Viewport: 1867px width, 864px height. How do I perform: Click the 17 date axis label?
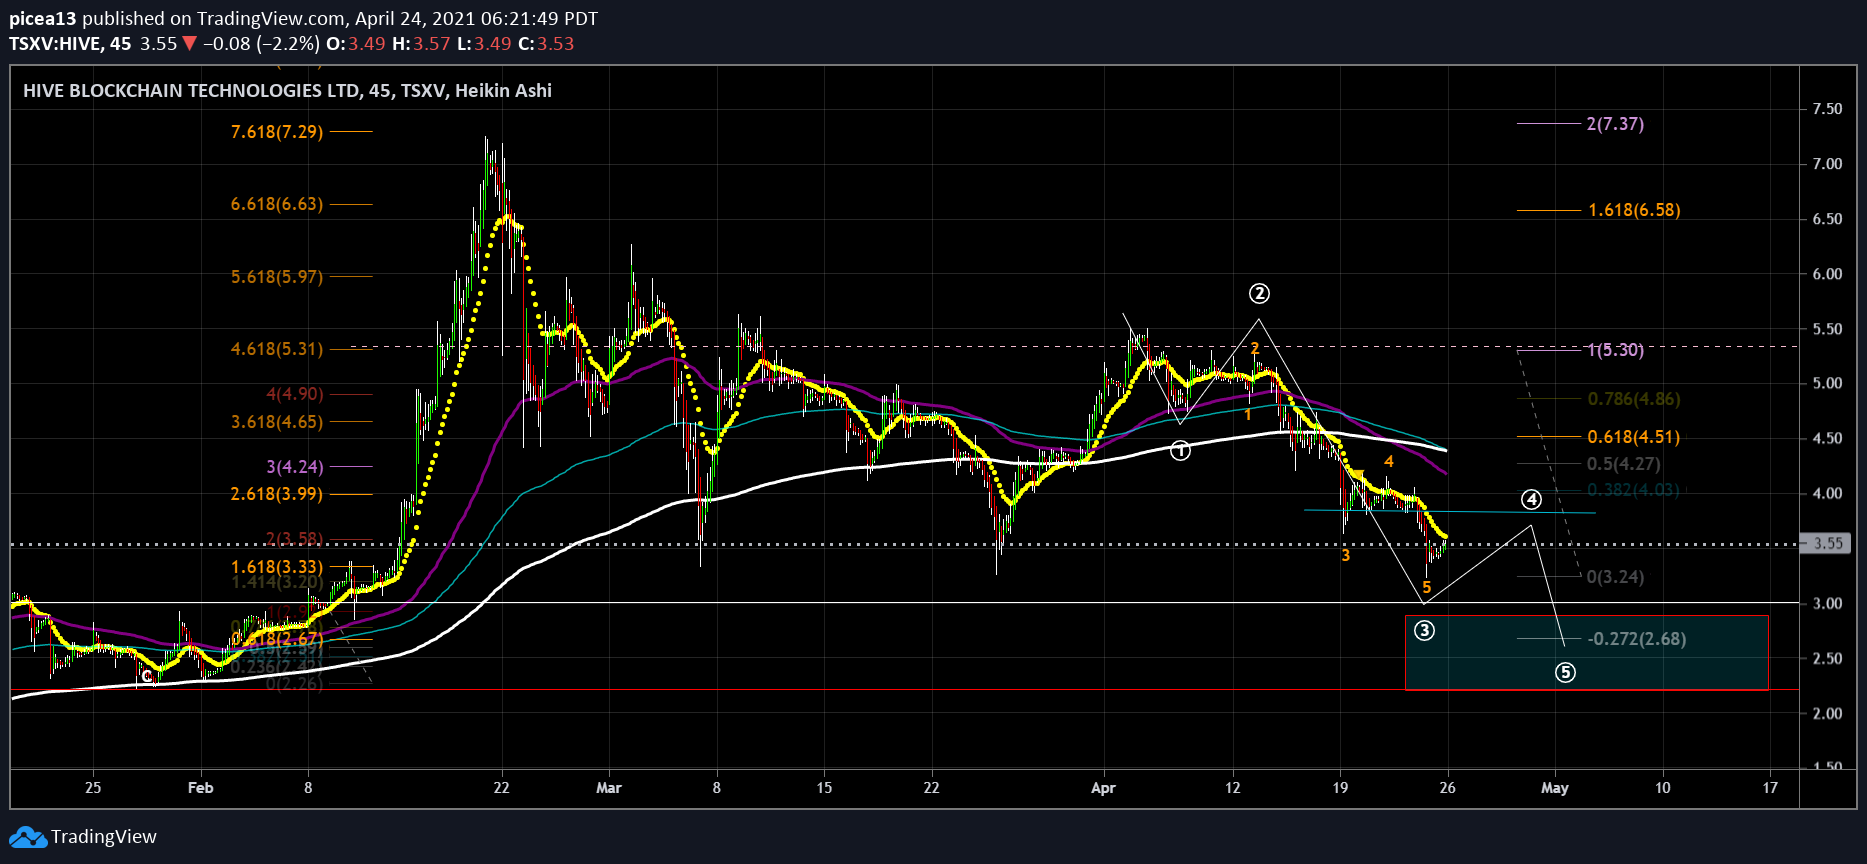[x=1770, y=788]
